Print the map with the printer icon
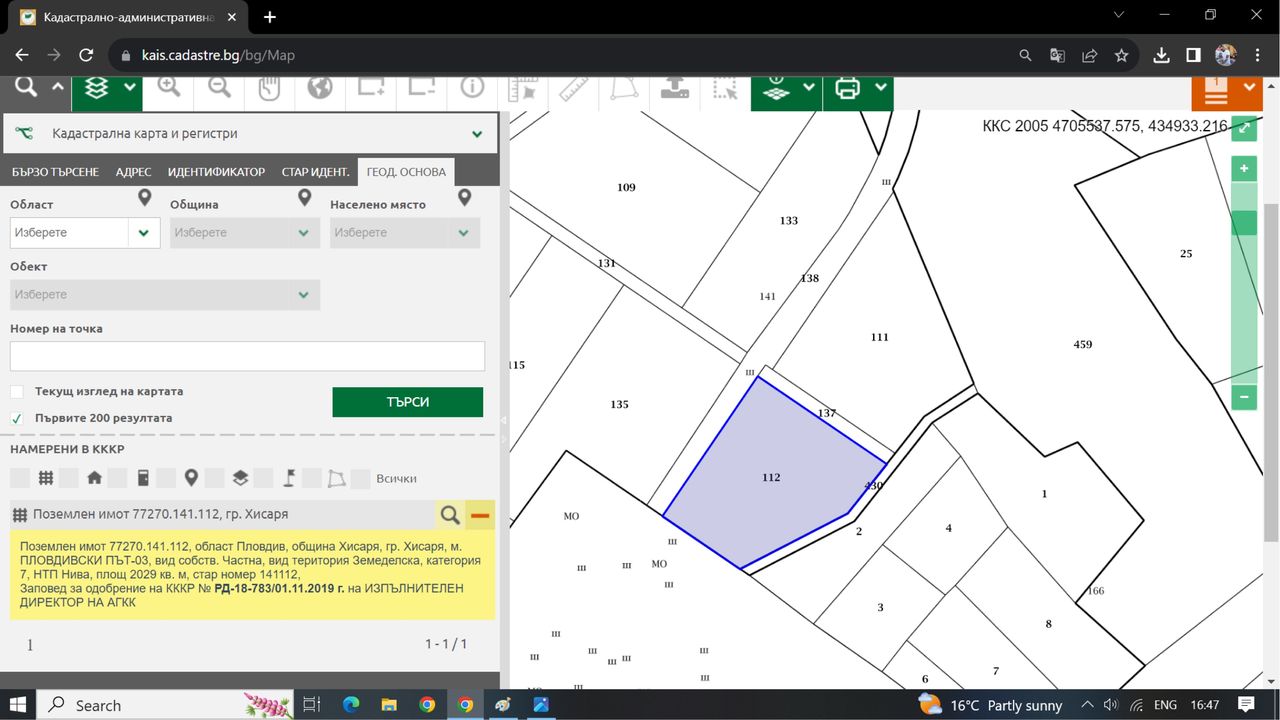1280x720 pixels. coord(847,88)
